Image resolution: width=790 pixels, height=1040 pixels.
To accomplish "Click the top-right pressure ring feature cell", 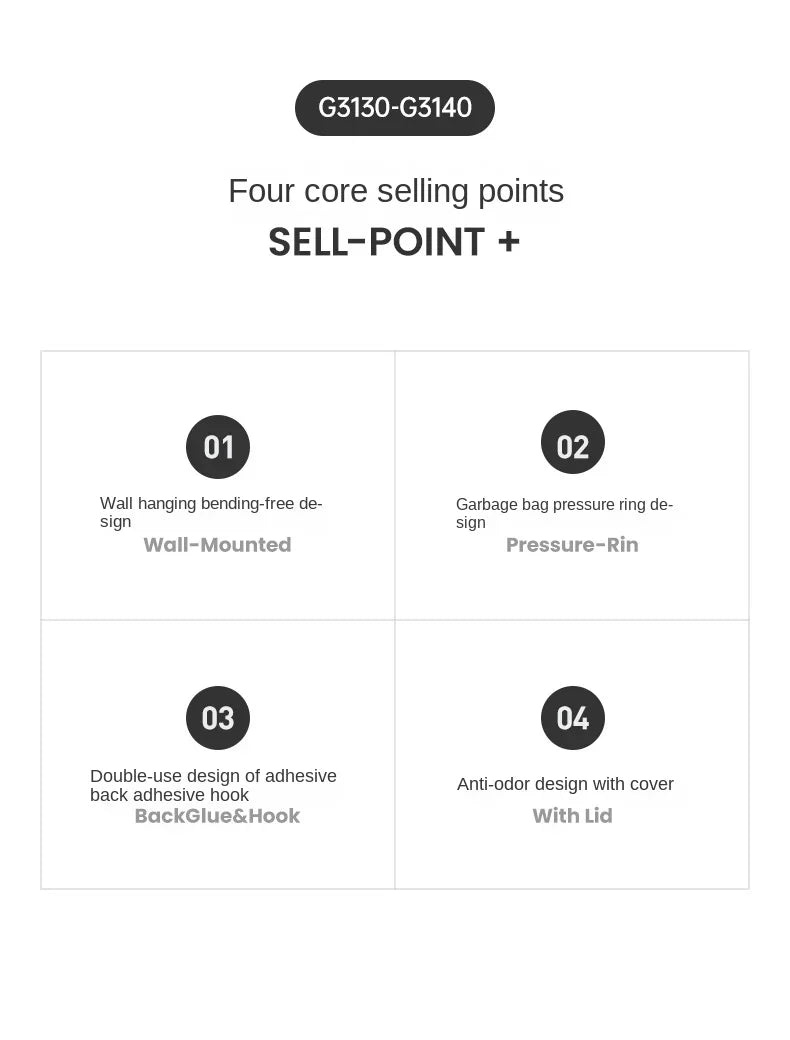I will coord(572,486).
